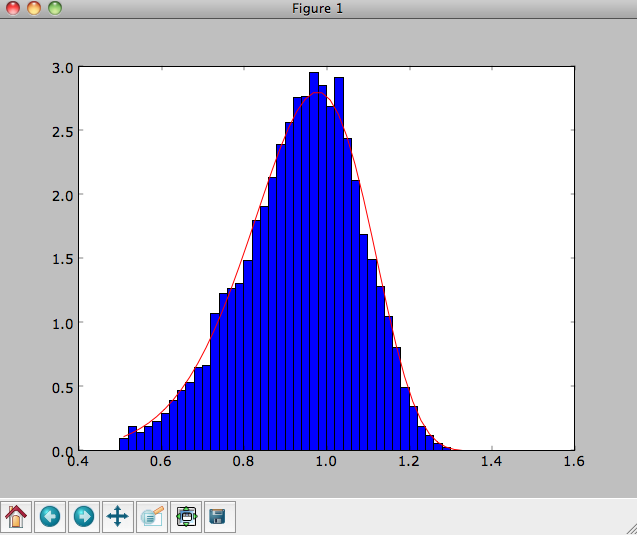Image resolution: width=637 pixels, height=535 pixels.
Task: Click the y-axis label 1.5
Action: click(63, 259)
